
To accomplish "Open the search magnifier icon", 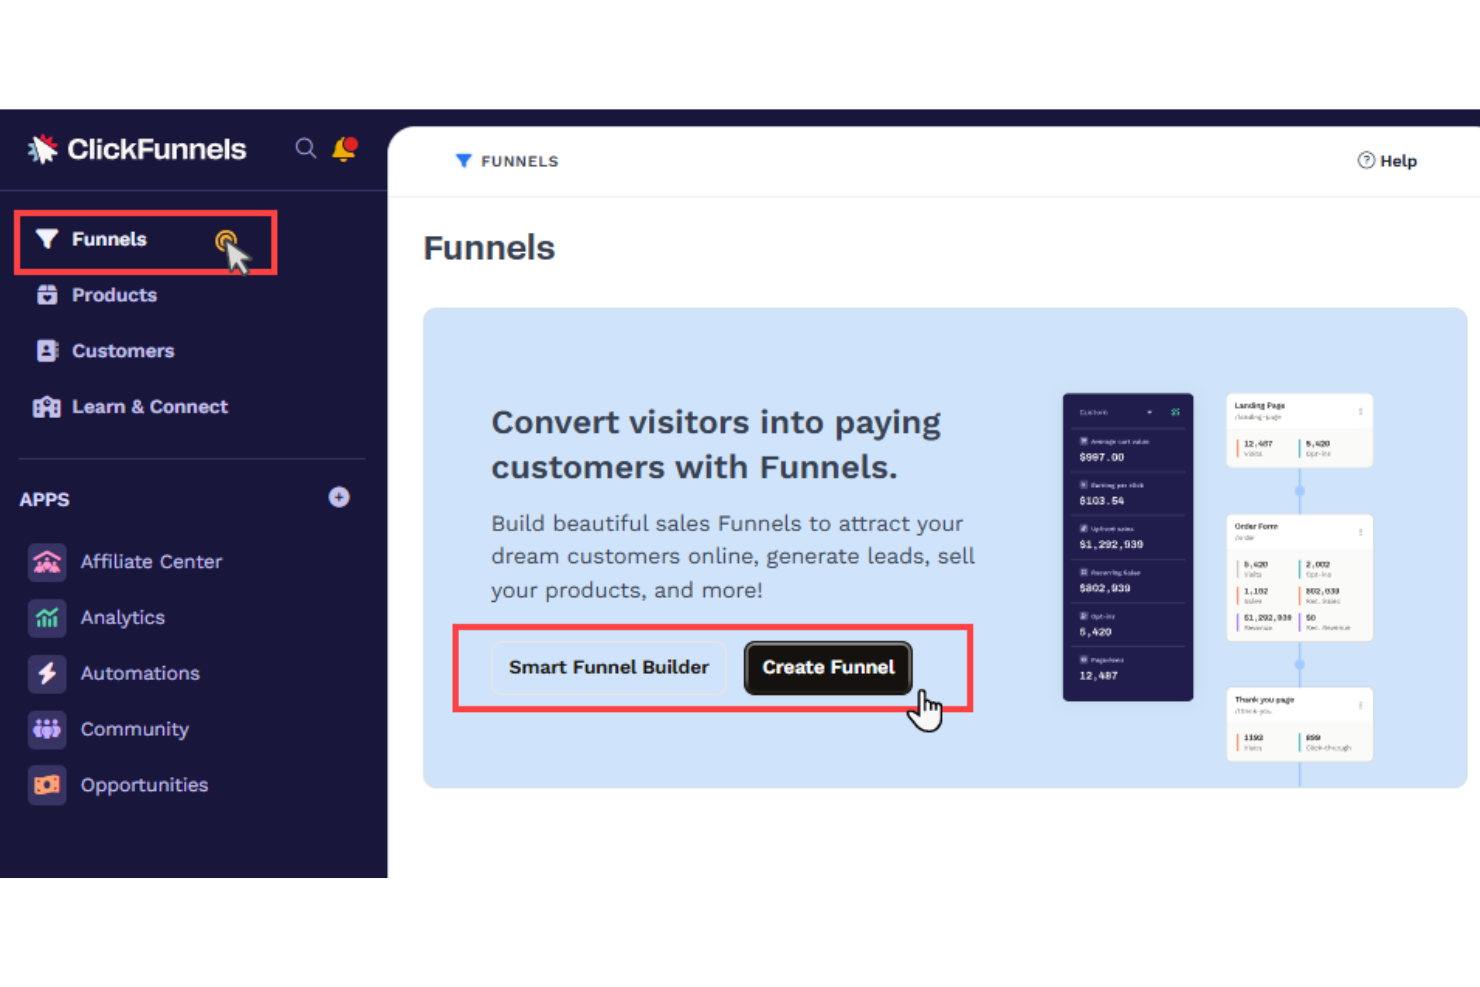I will pyautogui.click(x=306, y=149).
